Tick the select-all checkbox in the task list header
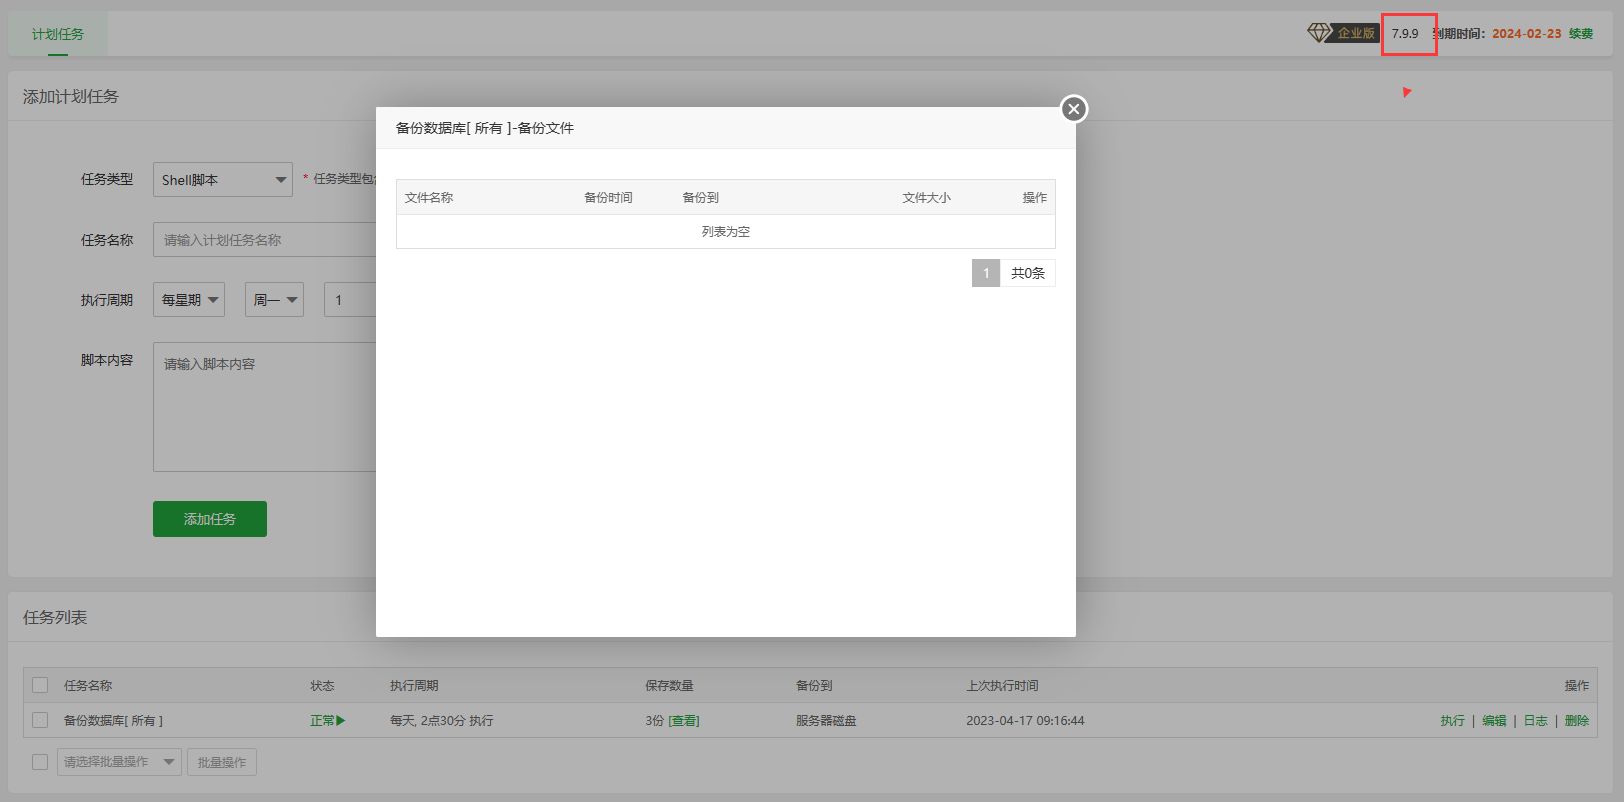 (40, 685)
